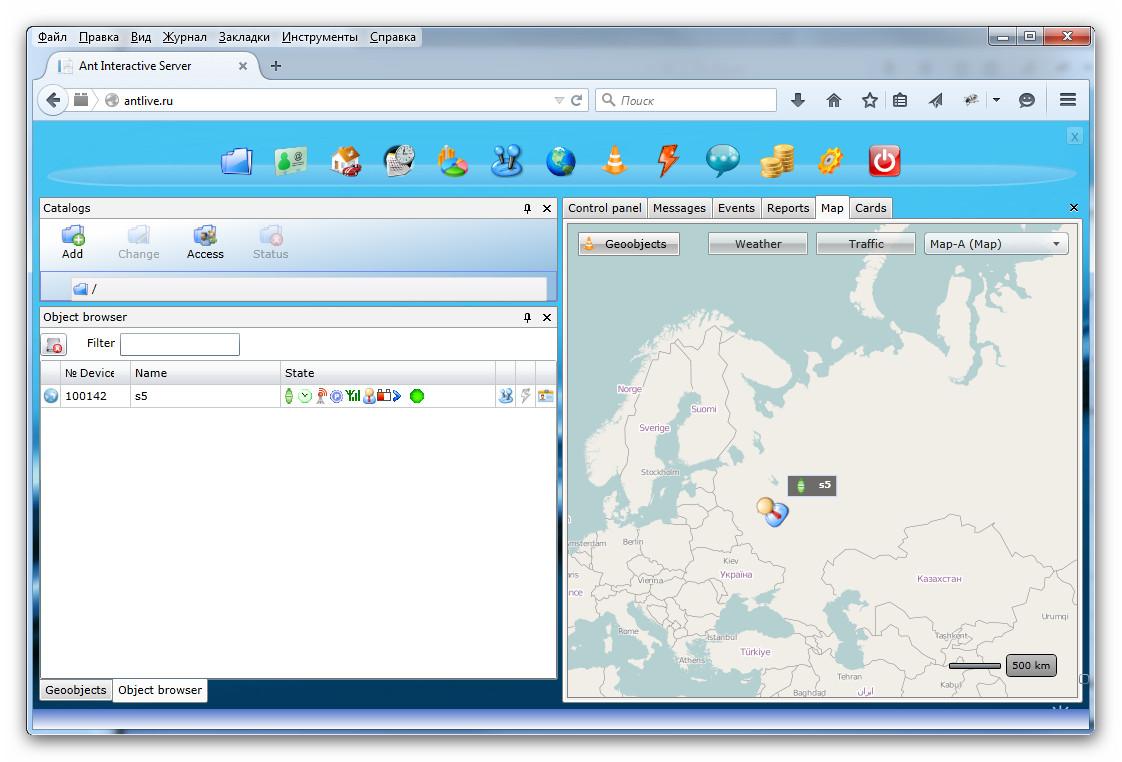Toggle the Traffic map overlay
1122x762 pixels.
pyautogui.click(x=866, y=244)
